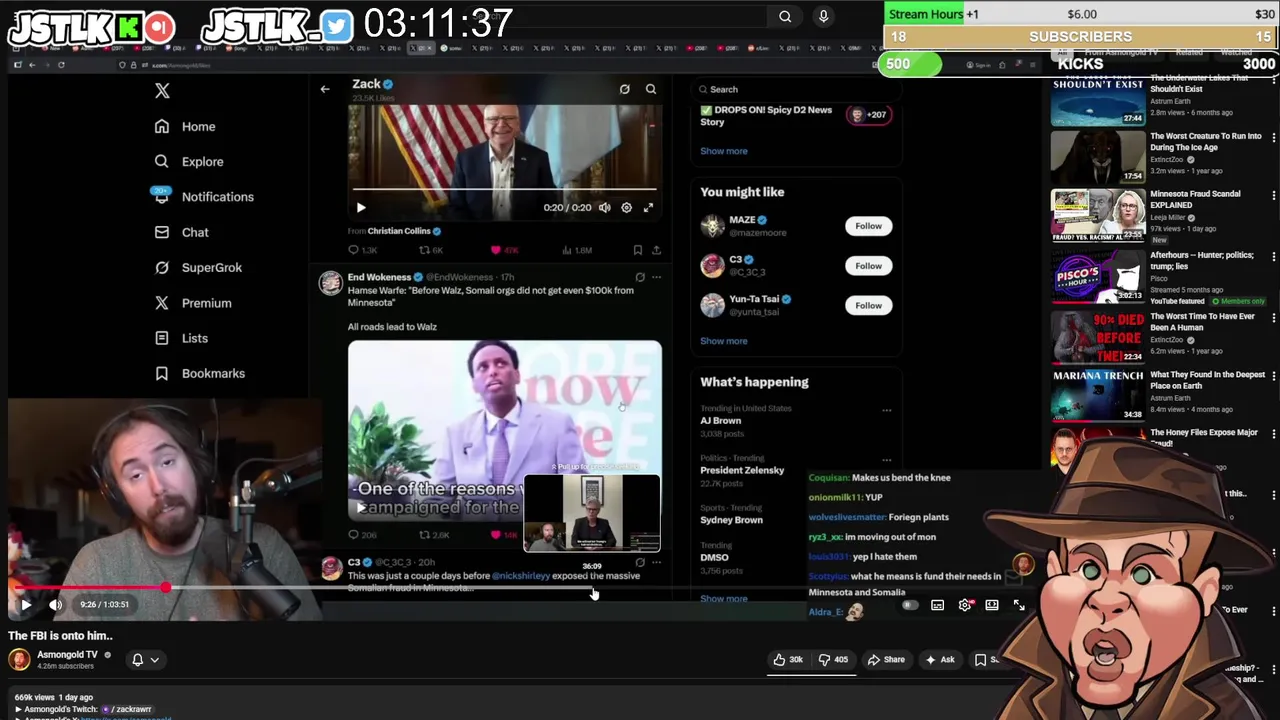Show more under DROPS ON story
The image size is (1280, 720).
point(723,151)
